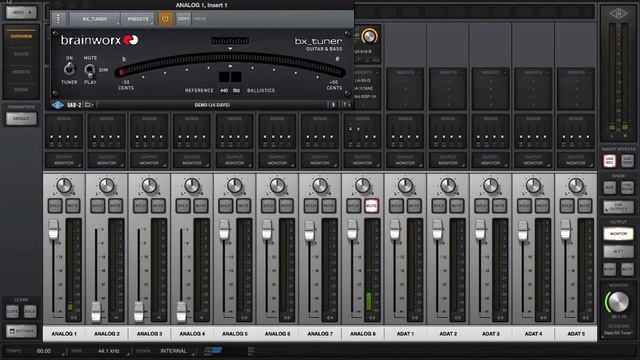Image resolution: width=640 pixels, height=360 pixels.
Task: Click the ADAT 1 inserts slot panel
Action: pos(405,89)
